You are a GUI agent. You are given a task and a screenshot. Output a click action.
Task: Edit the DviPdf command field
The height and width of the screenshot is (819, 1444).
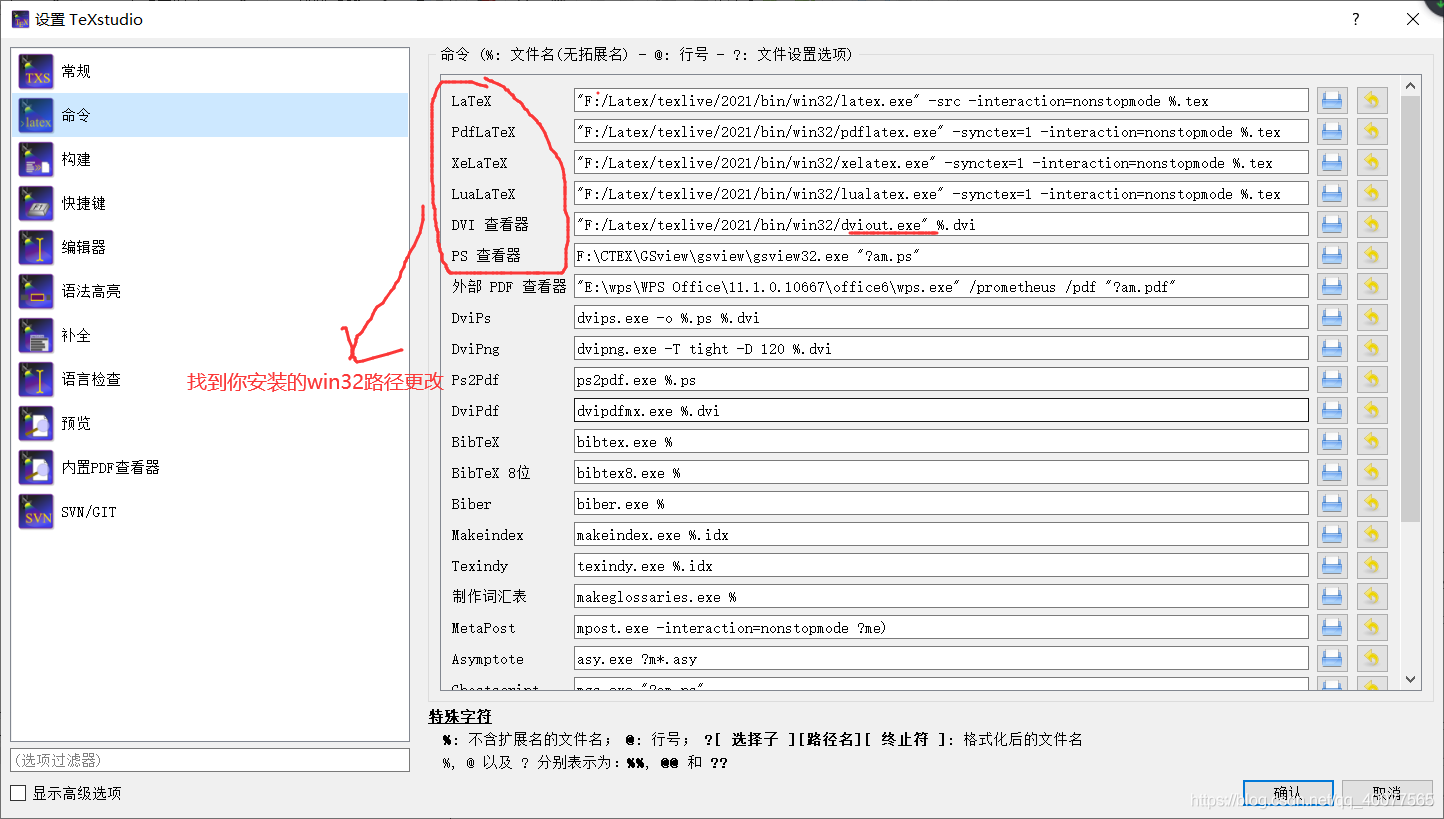941,410
